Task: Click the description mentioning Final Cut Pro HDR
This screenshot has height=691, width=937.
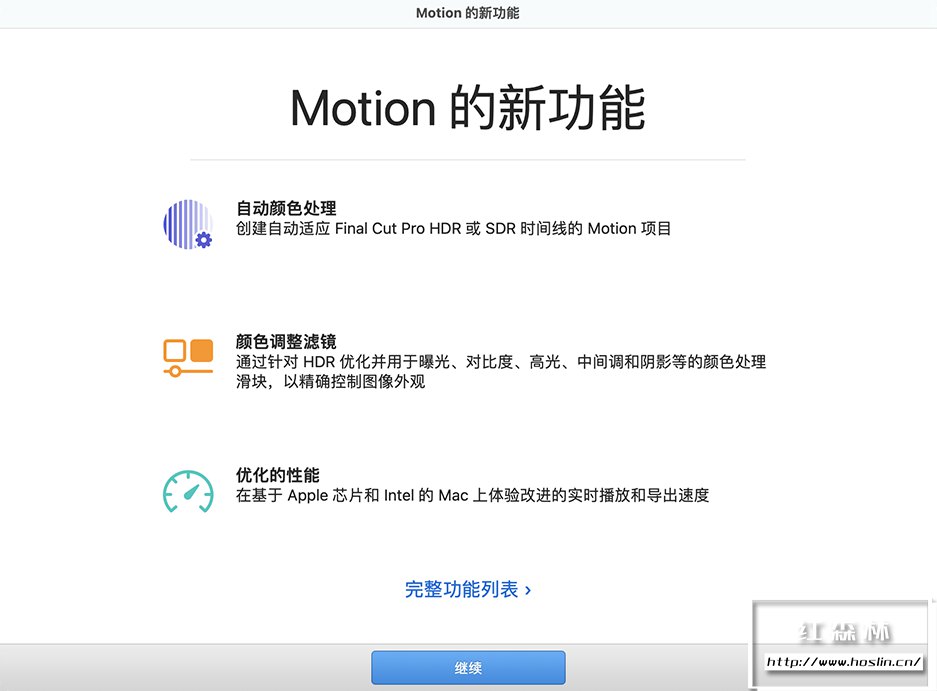Action: click(x=454, y=228)
